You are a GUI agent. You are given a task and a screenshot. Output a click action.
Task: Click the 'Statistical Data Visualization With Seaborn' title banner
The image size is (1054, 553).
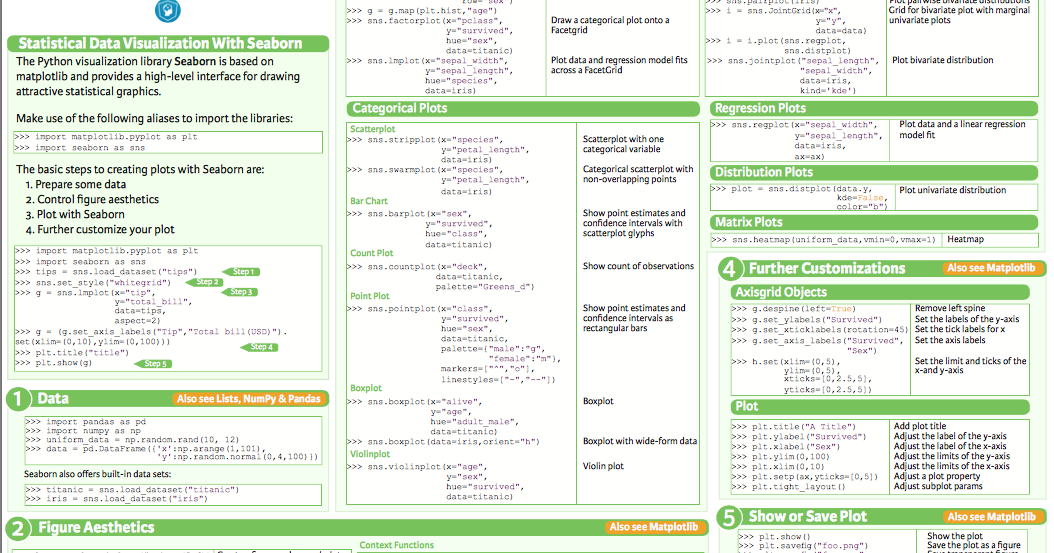click(168, 44)
